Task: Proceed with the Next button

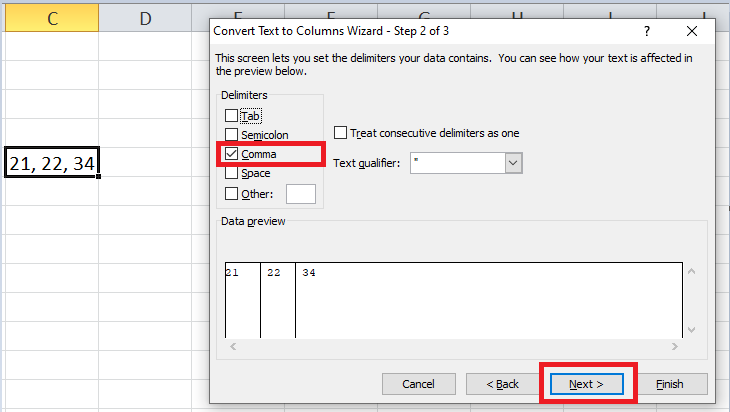Action: click(x=586, y=384)
